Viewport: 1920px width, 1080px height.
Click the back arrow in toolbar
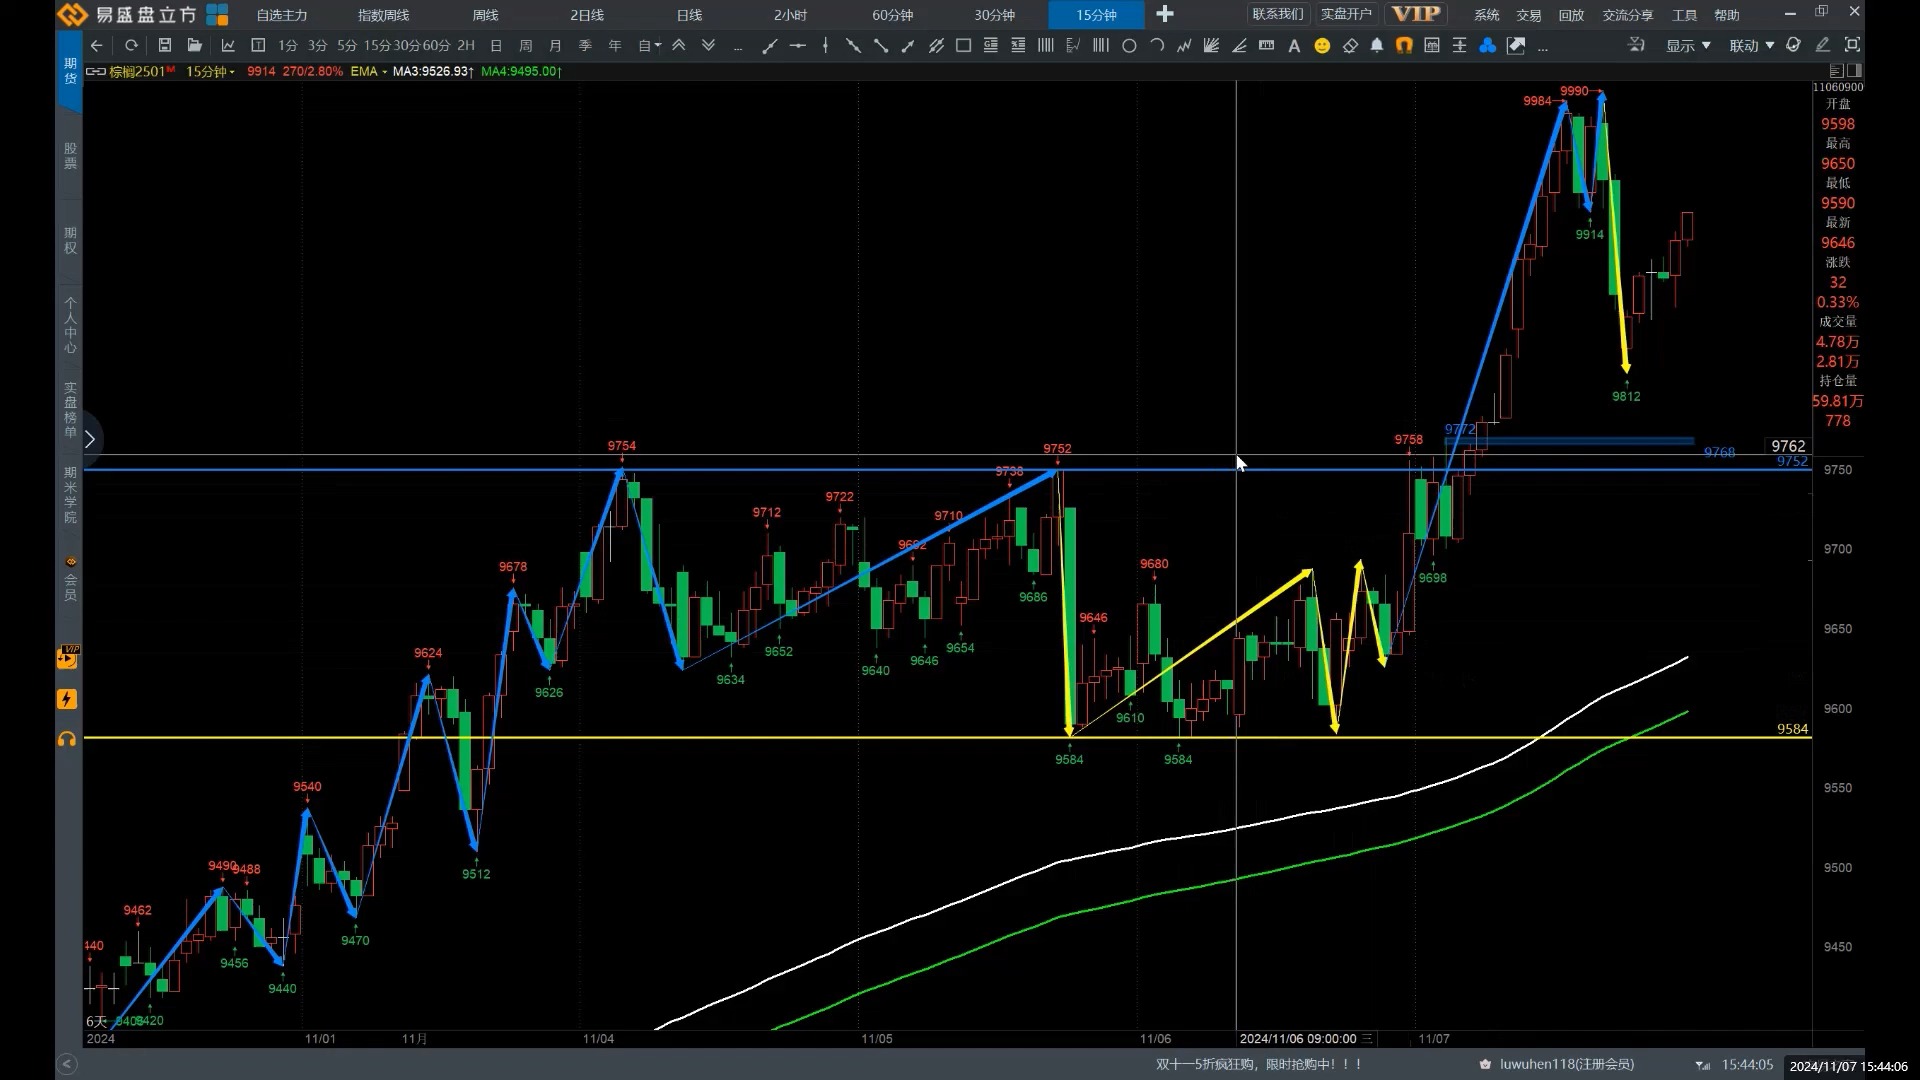tap(96, 45)
